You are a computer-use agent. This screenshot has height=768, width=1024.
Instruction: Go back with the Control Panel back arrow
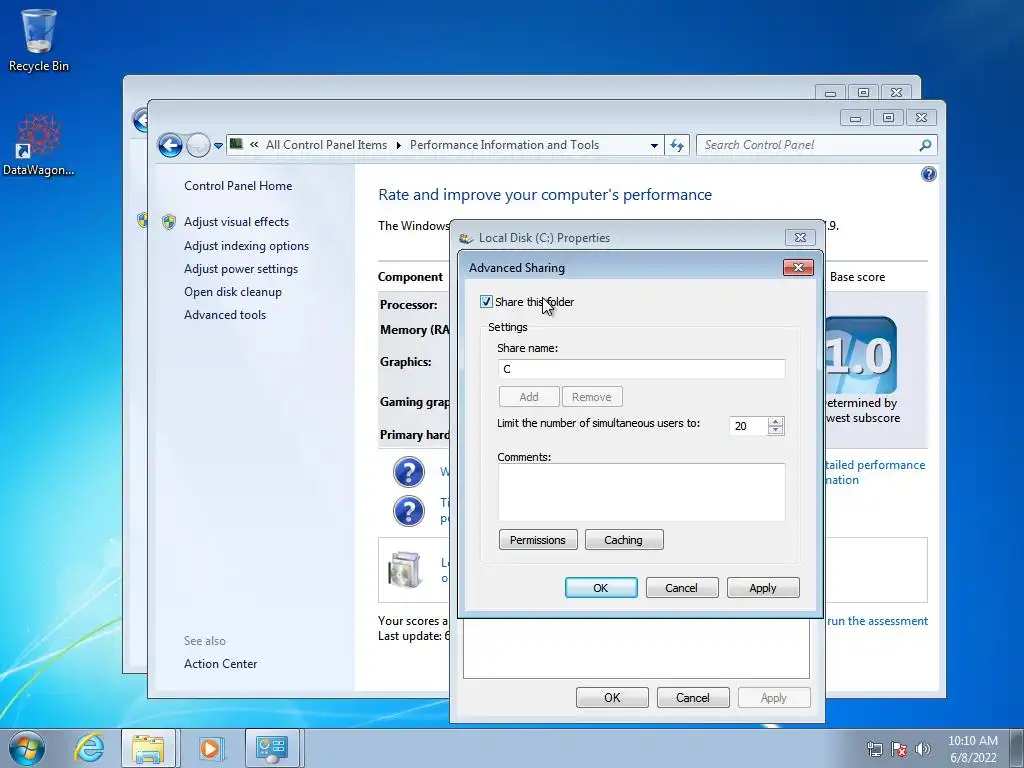coord(170,145)
